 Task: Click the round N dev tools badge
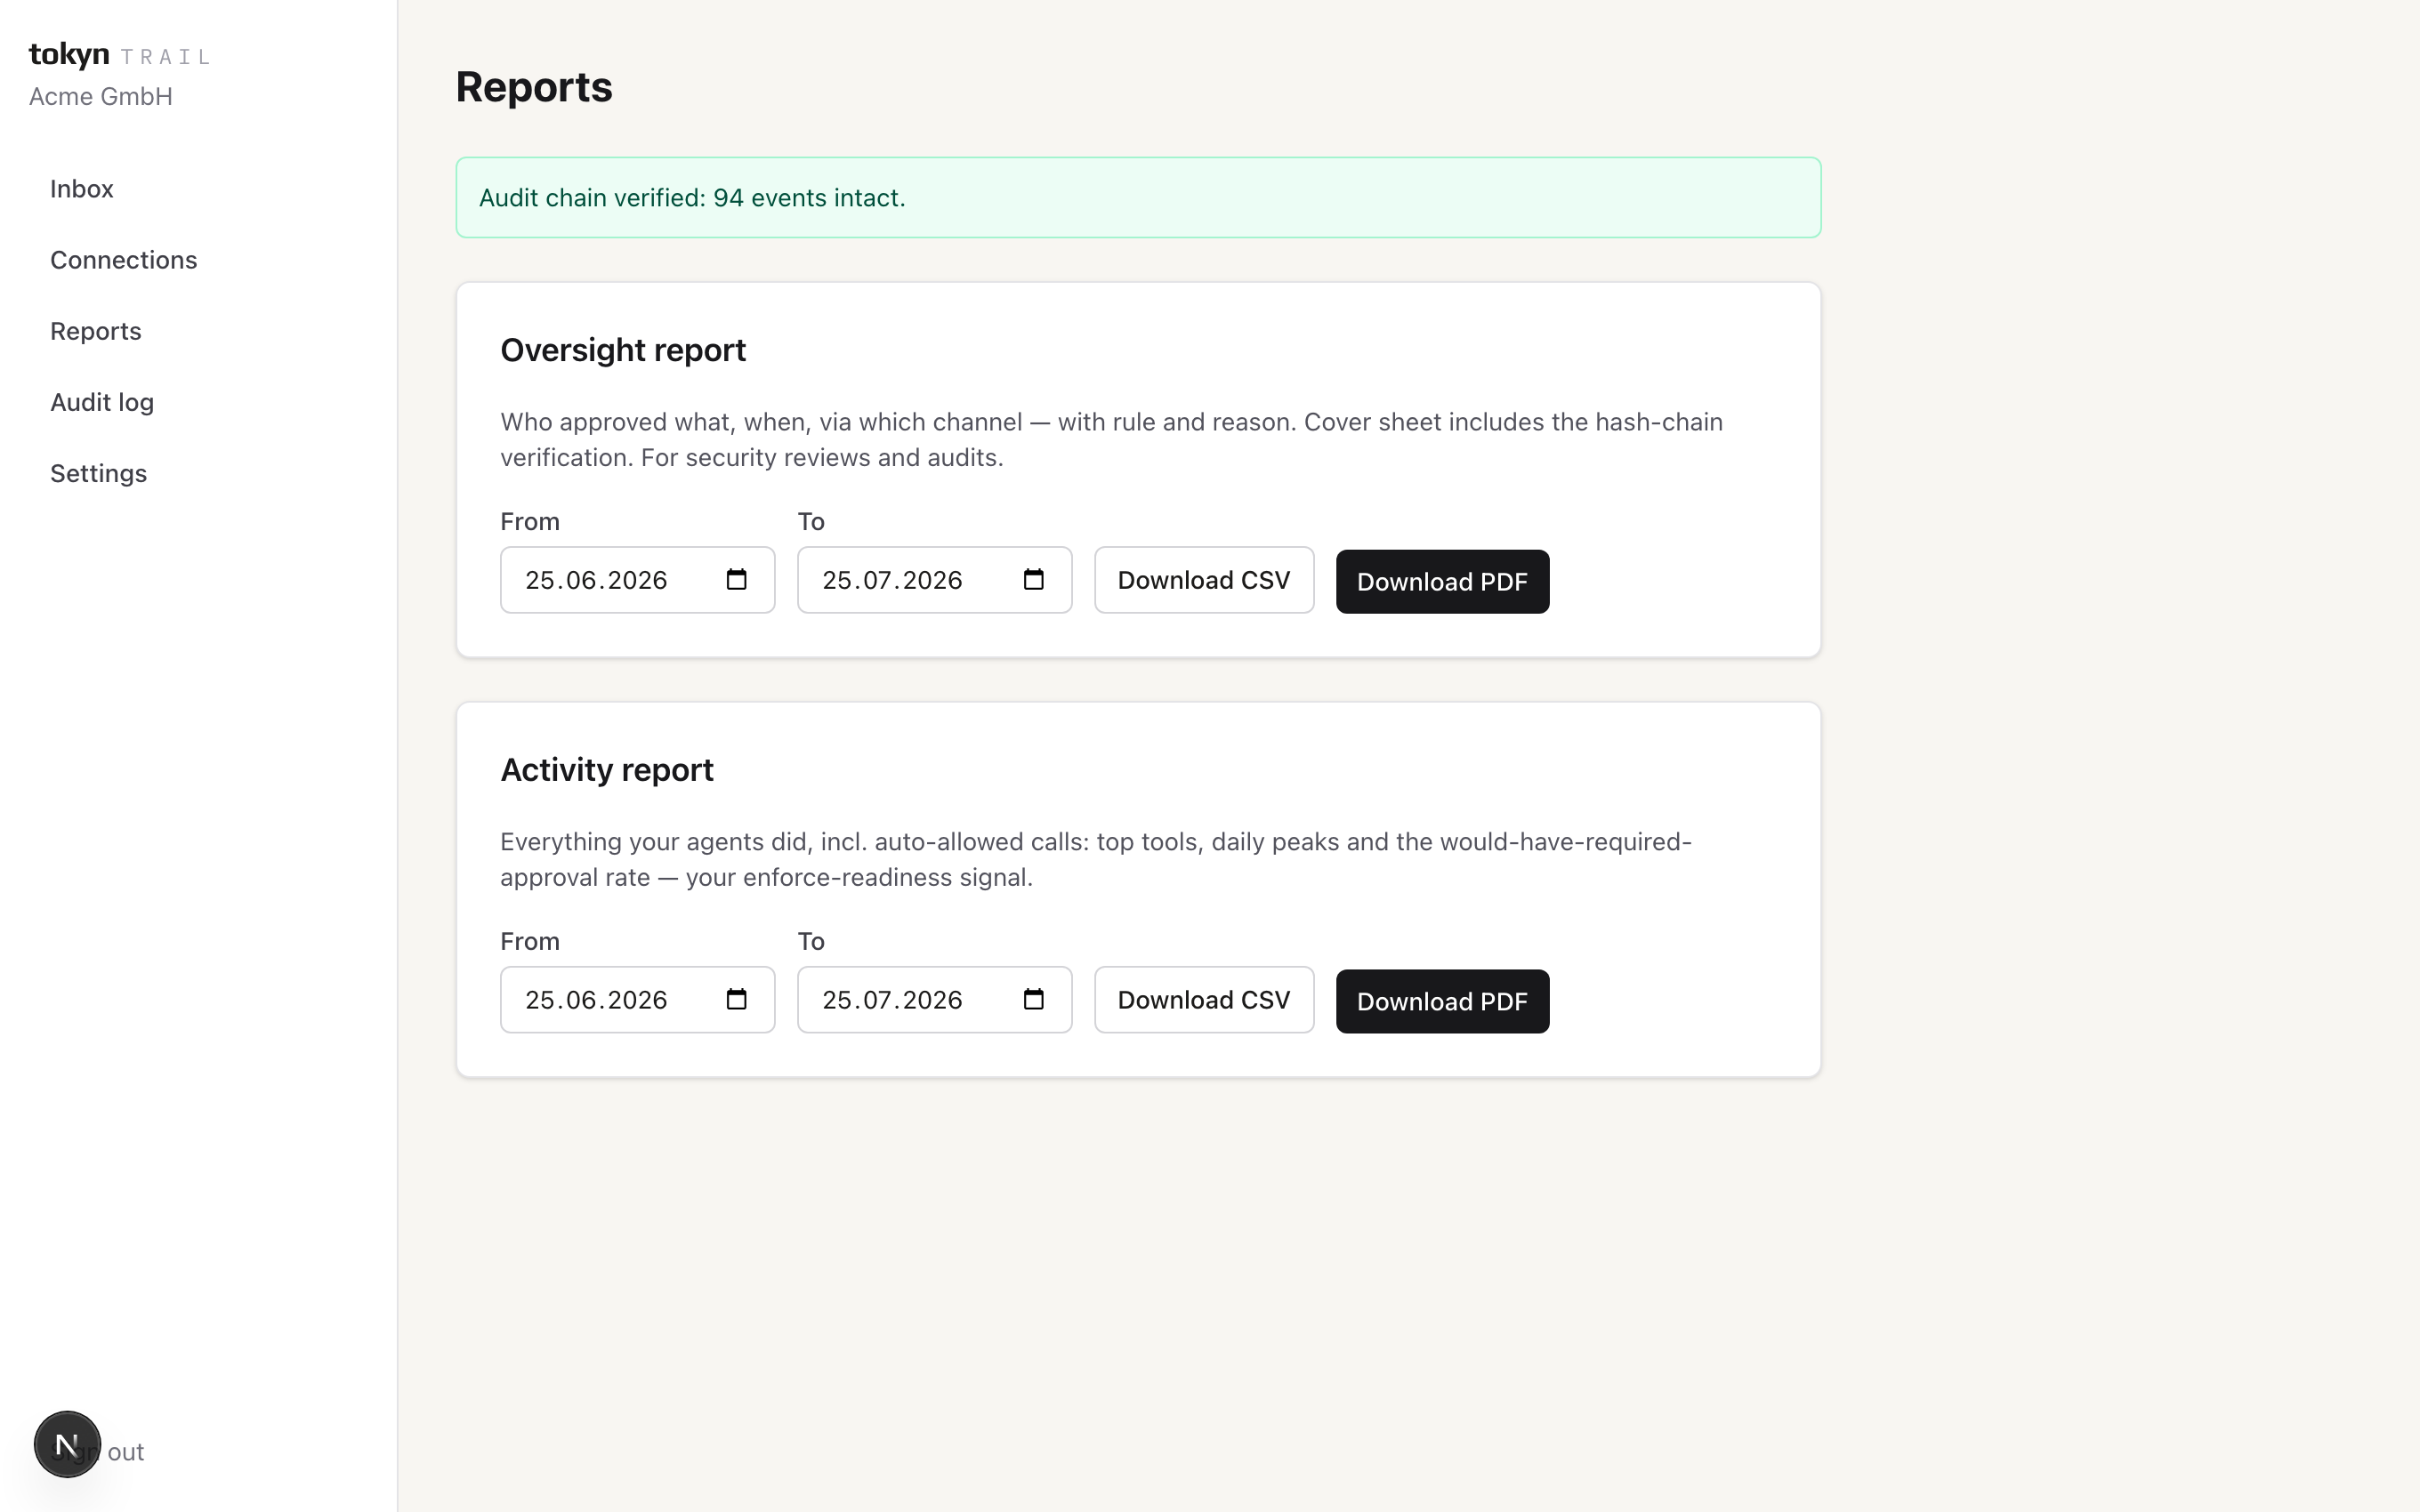click(67, 1444)
